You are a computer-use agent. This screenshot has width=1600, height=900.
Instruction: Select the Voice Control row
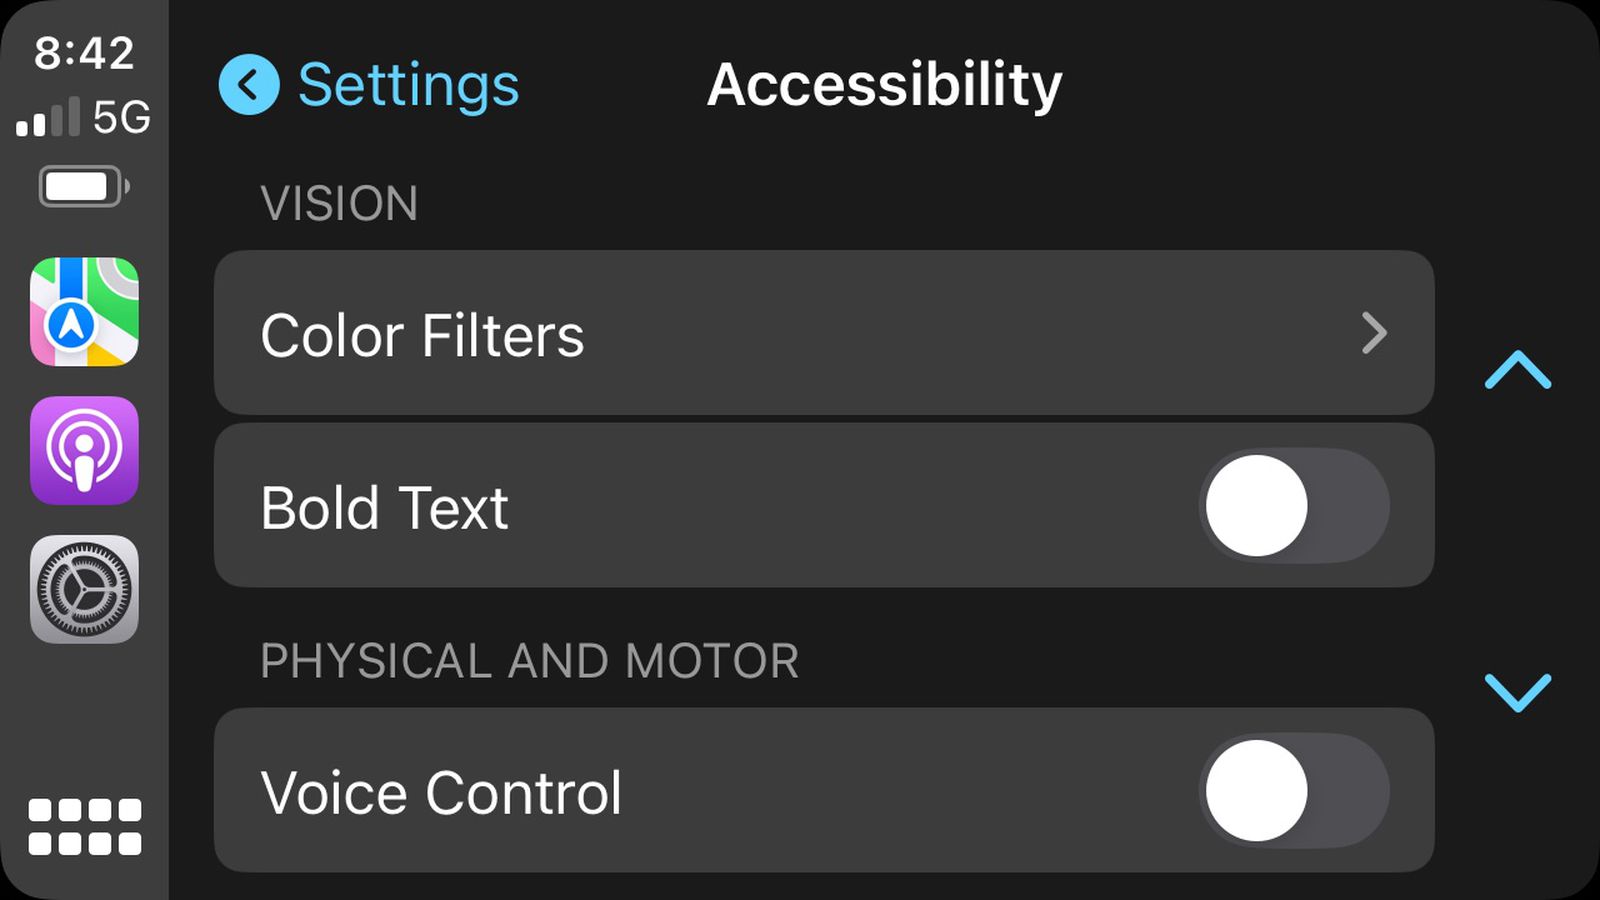pyautogui.click(x=700, y=790)
